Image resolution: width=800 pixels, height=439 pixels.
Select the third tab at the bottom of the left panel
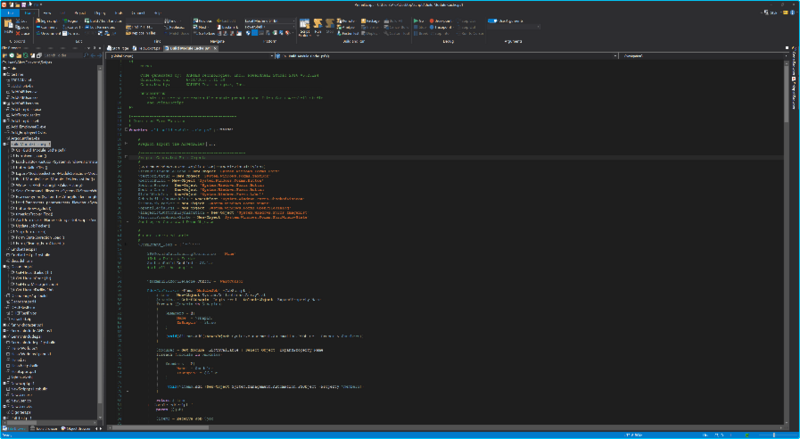point(76,429)
